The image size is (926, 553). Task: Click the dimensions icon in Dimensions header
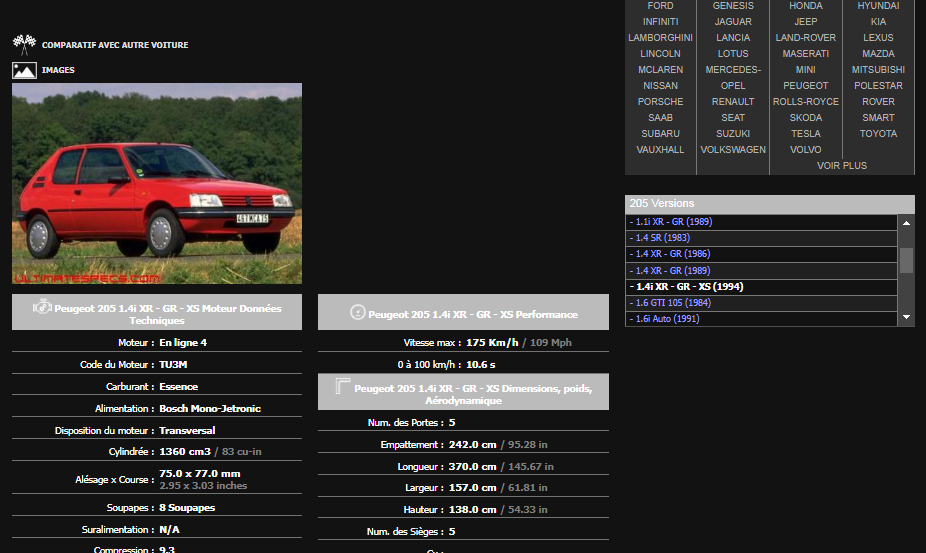coord(343,386)
